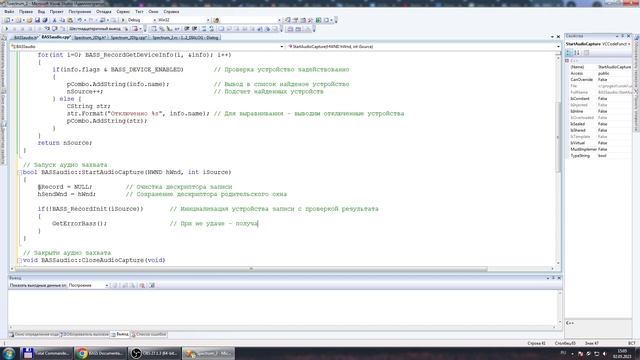Click the taskbar clock
Viewport: 640px width, 360px height.
pyautogui.click(x=622, y=353)
